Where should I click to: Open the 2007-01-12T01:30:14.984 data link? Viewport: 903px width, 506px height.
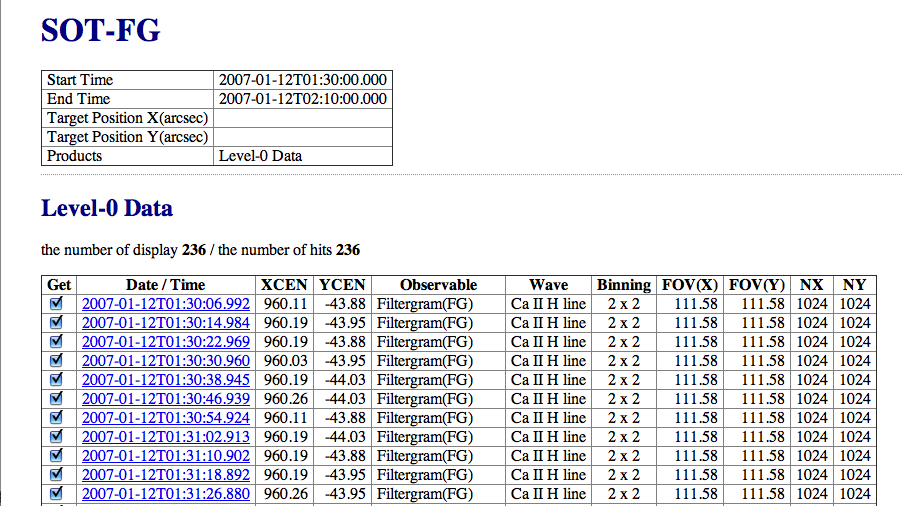tap(165, 323)
